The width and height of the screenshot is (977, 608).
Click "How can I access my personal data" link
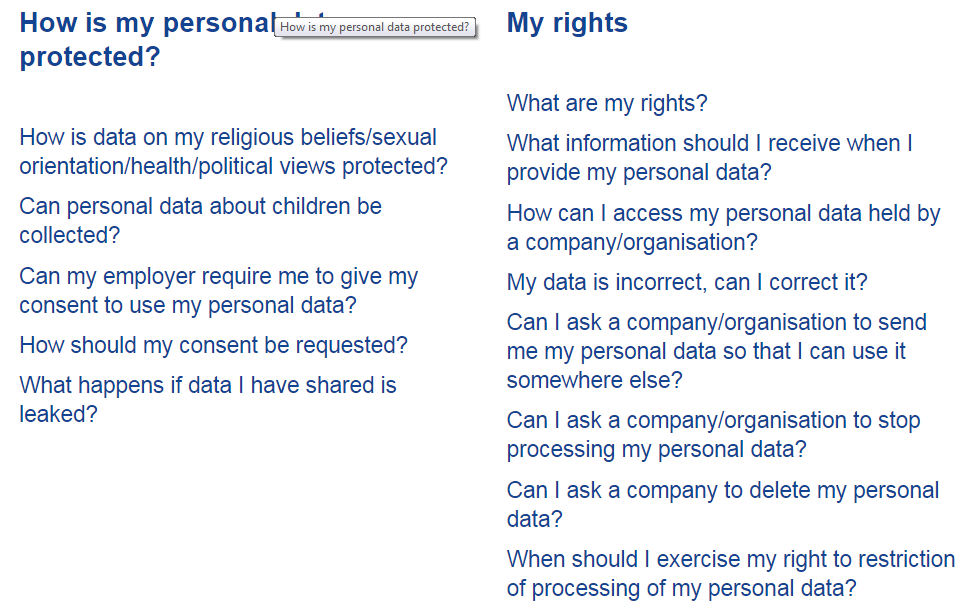[723, 227]
